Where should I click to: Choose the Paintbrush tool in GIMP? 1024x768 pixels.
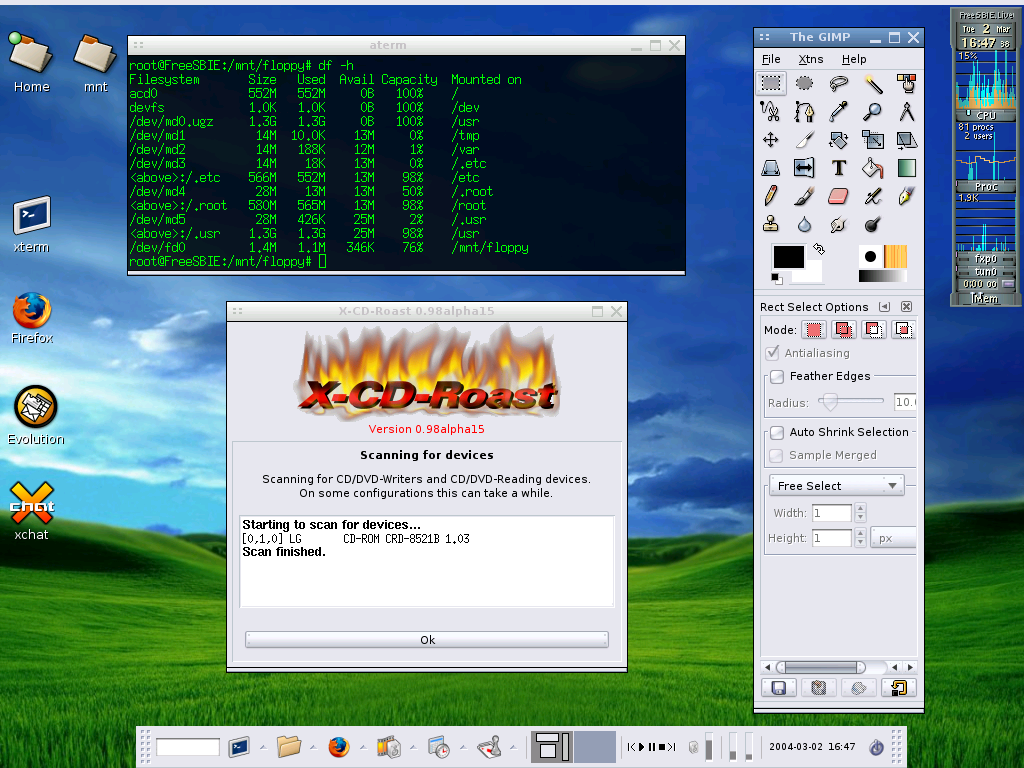(805, 196)
